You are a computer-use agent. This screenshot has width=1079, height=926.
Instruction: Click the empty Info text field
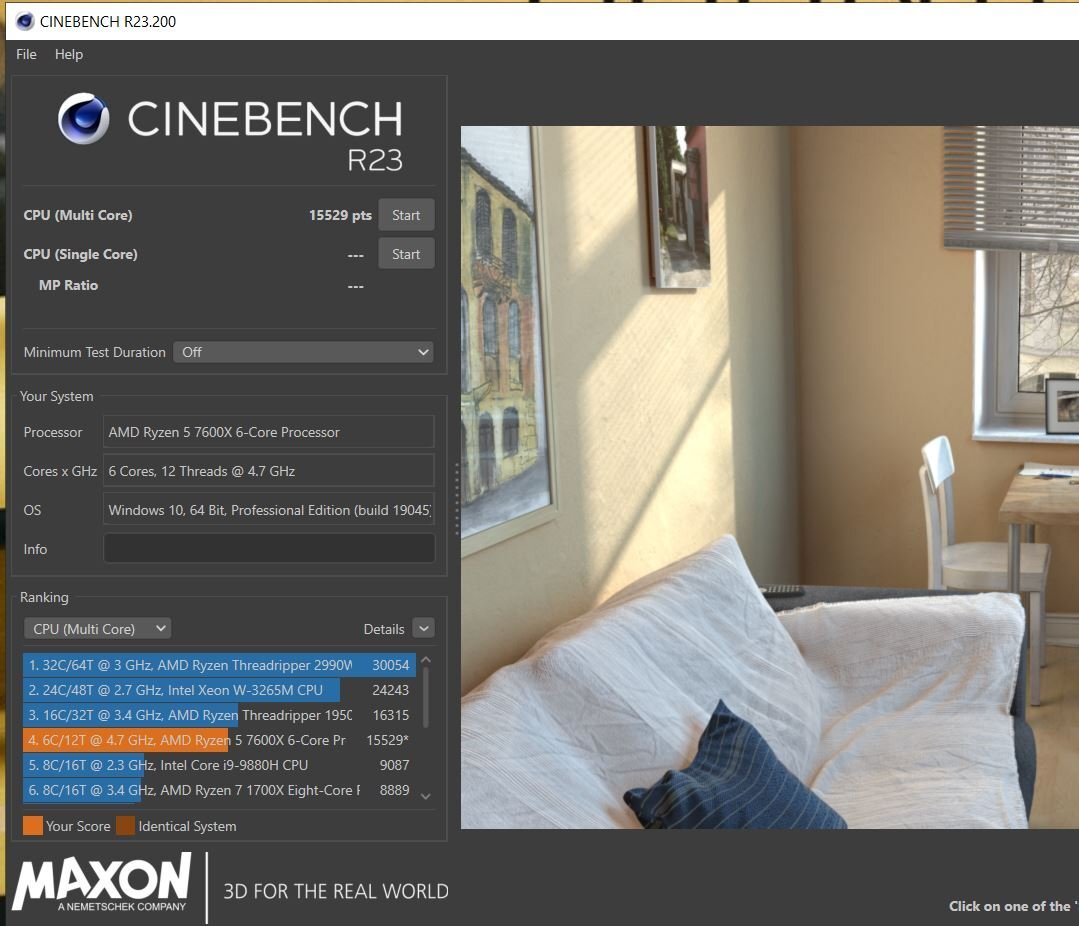point(268,548)
